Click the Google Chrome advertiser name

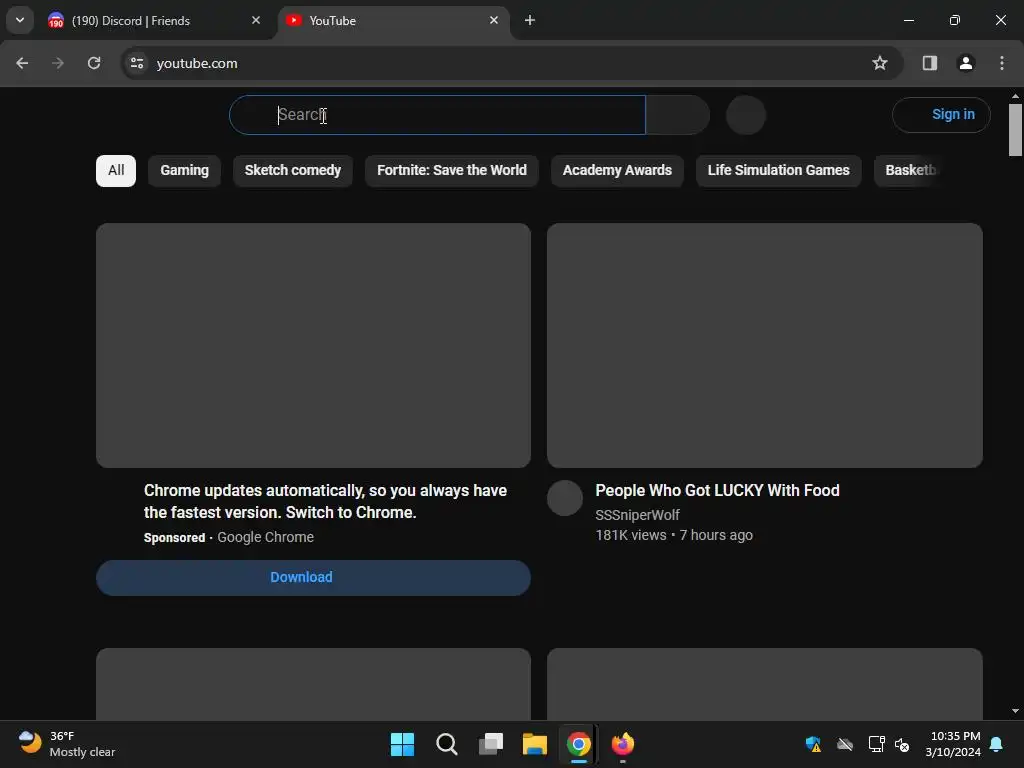pos(265,537)
